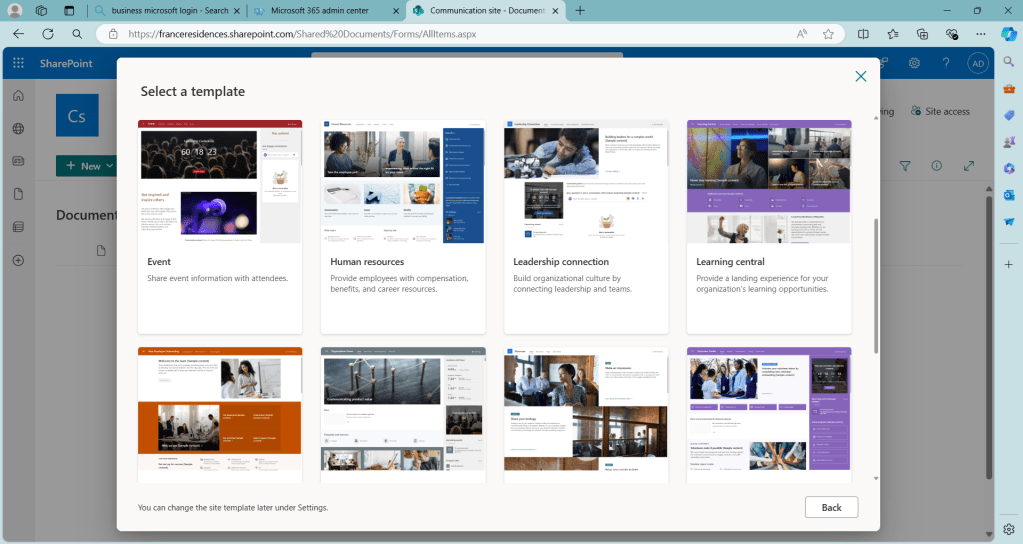Close the Select a template dialog
This screenshot has height=544, width=1023.
pyautogui.click(x=860, y=77)
